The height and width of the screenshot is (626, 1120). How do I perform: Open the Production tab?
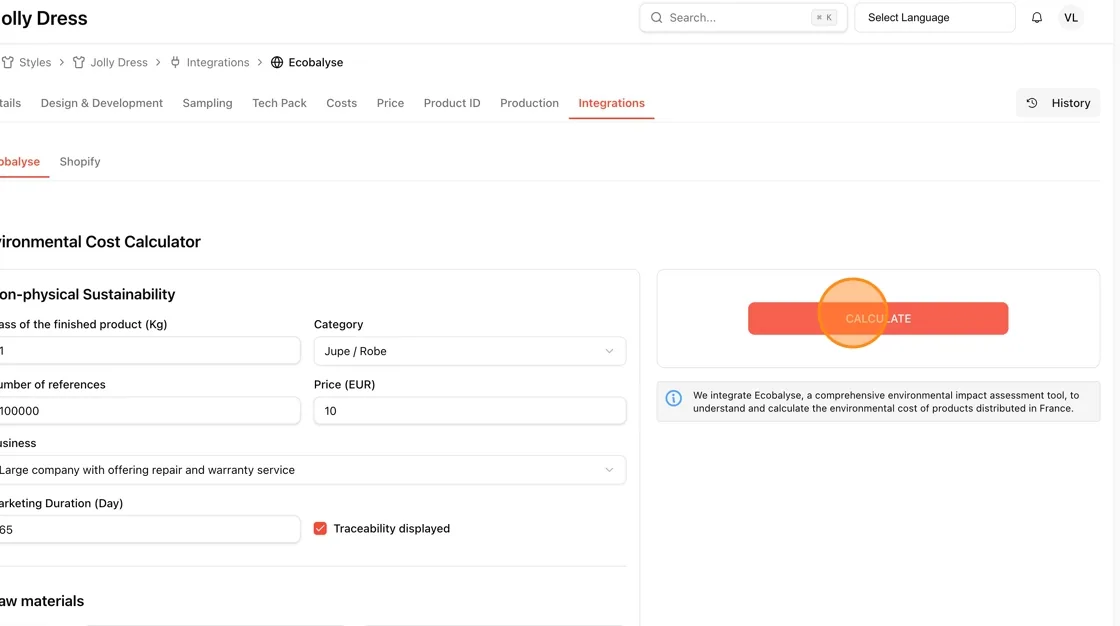click(529, 103)
